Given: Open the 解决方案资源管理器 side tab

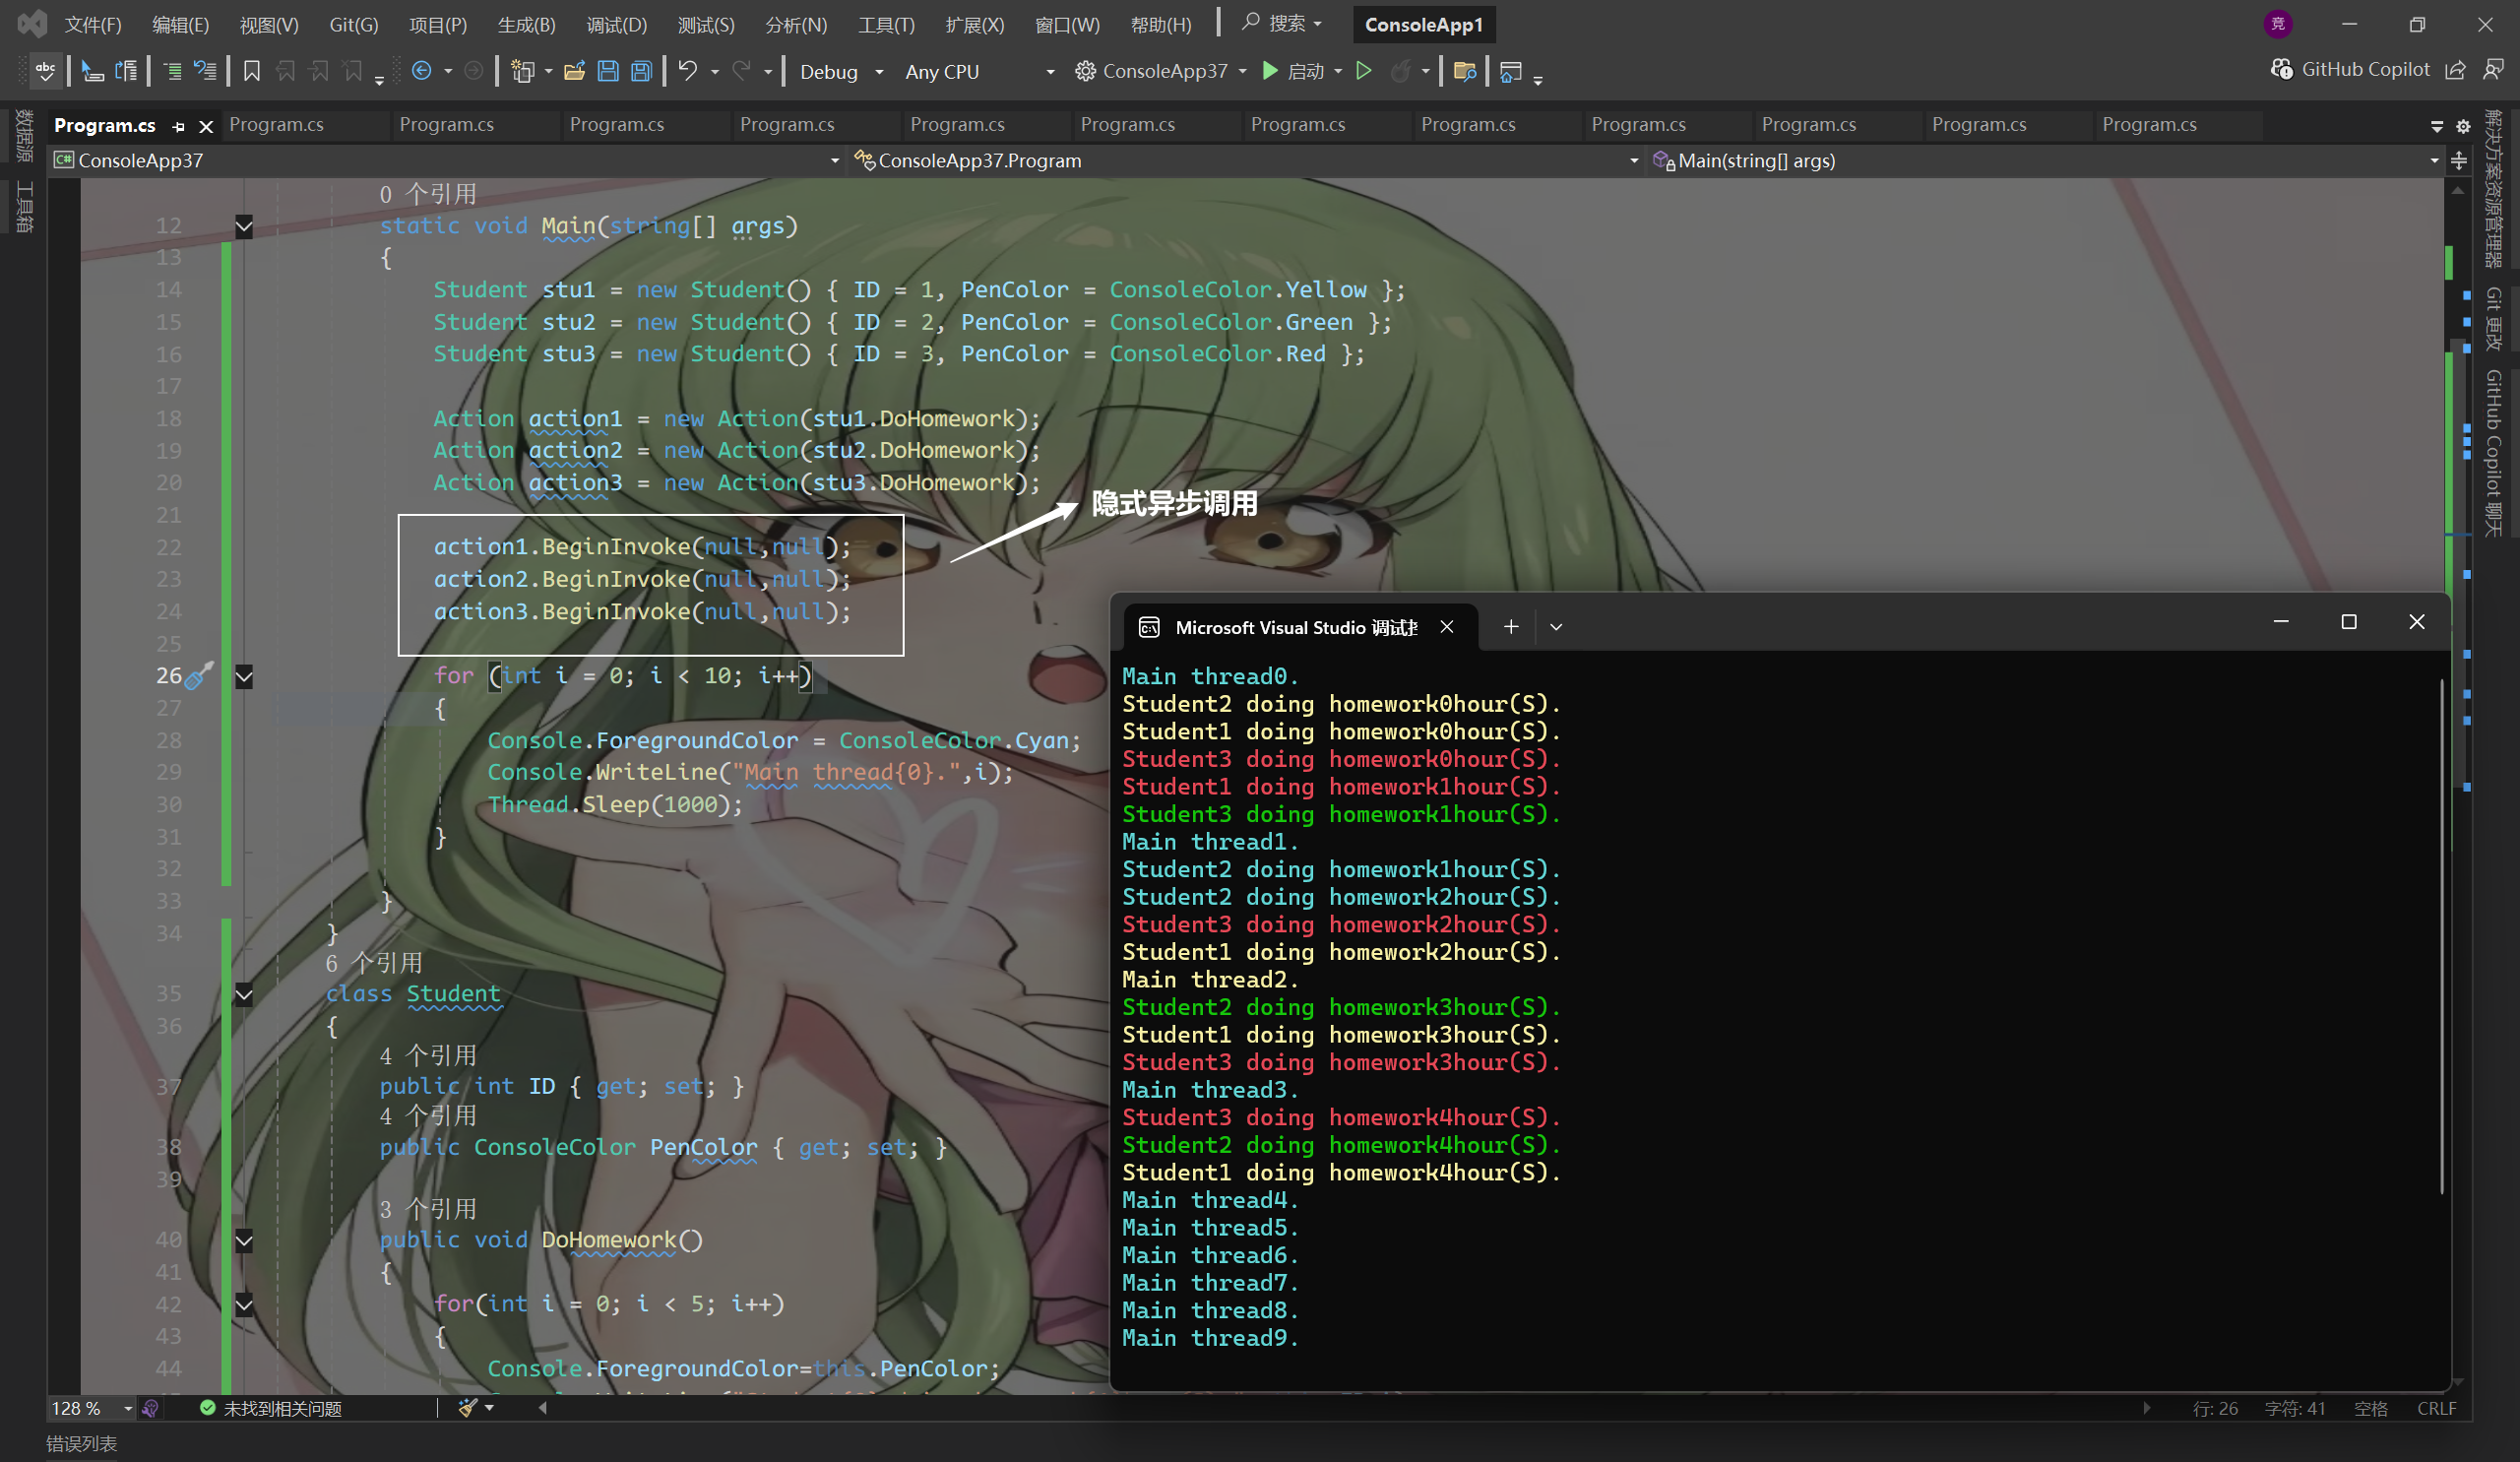Looking at the screenshot, I should pos(2494,189).
